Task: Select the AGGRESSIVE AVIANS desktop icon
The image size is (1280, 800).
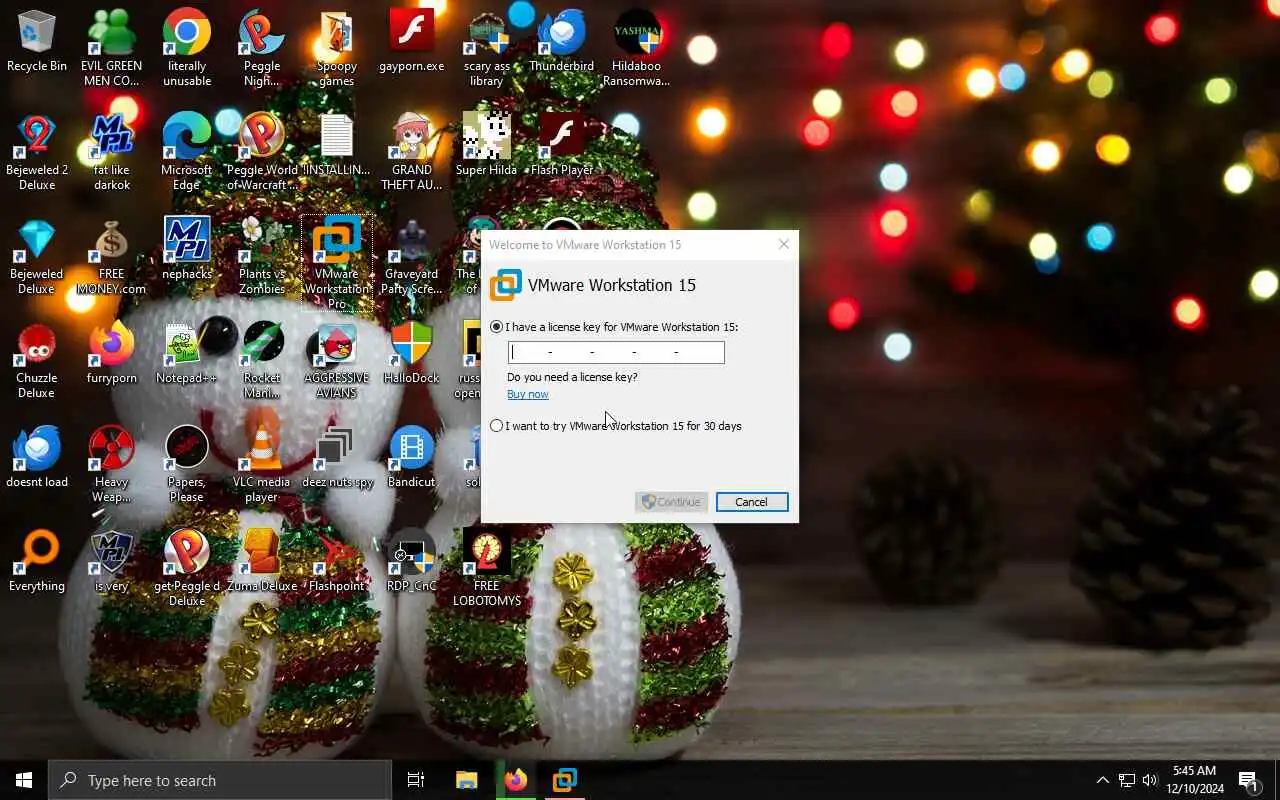Action: point(337,360)
